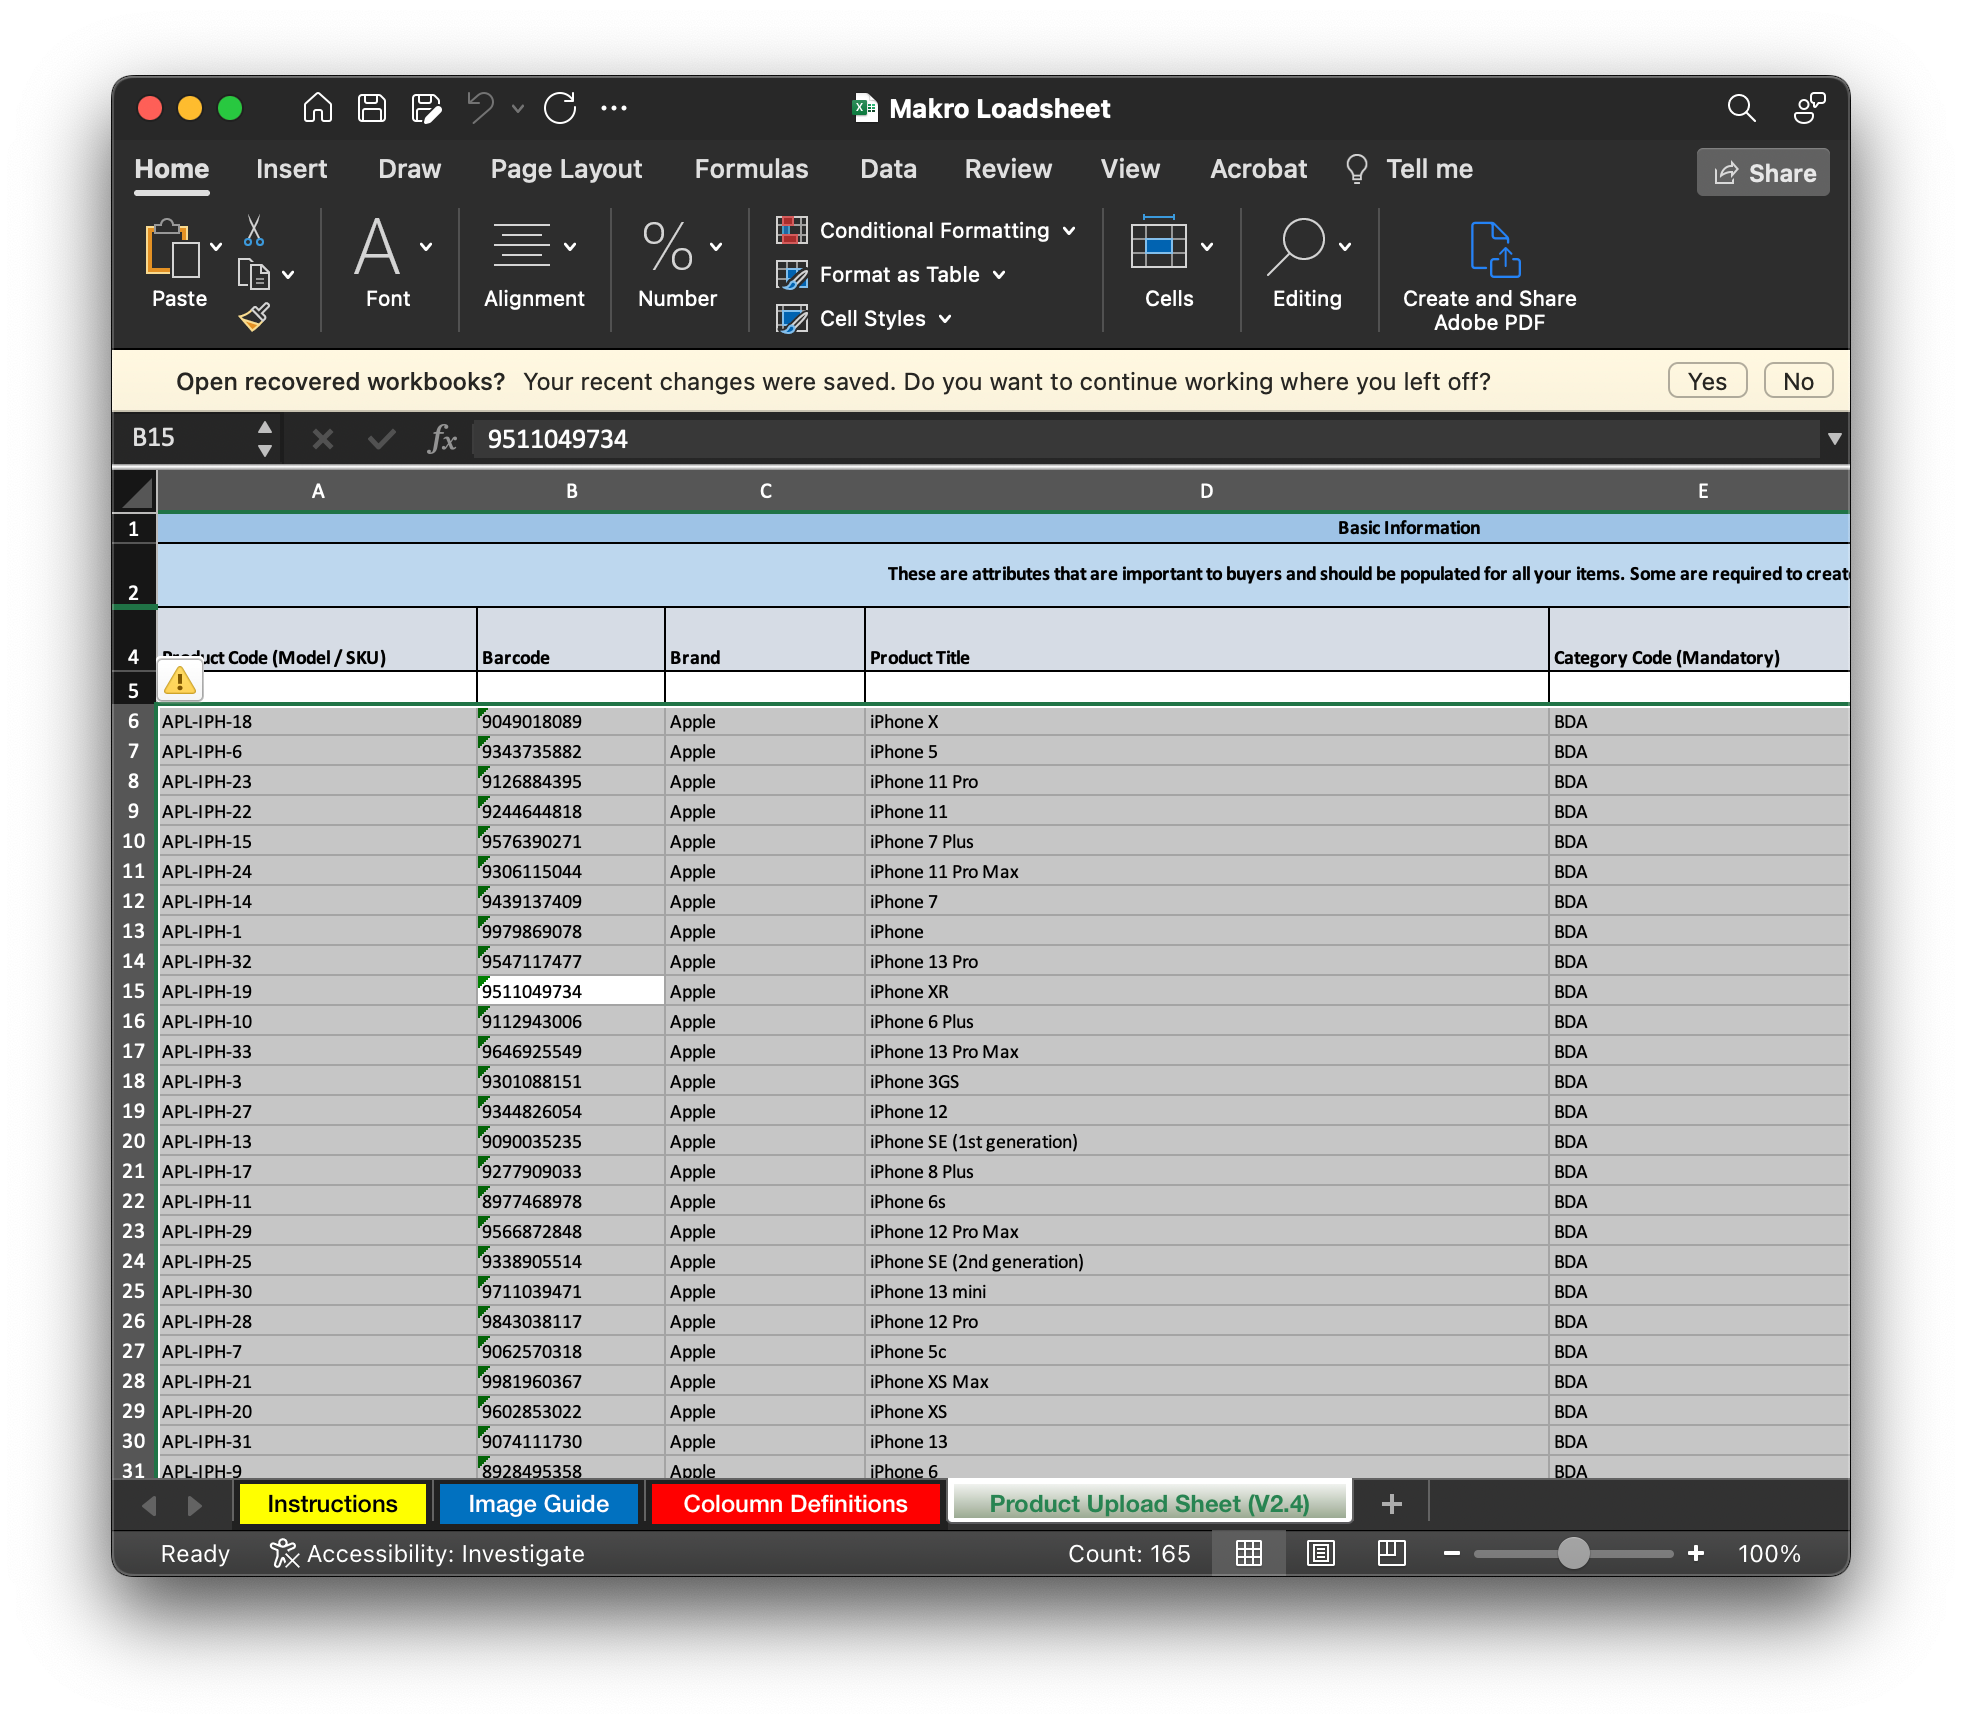Switch to Normal view in status bar
Screen dimensions: 1962x1724
pos(1249,1553)
